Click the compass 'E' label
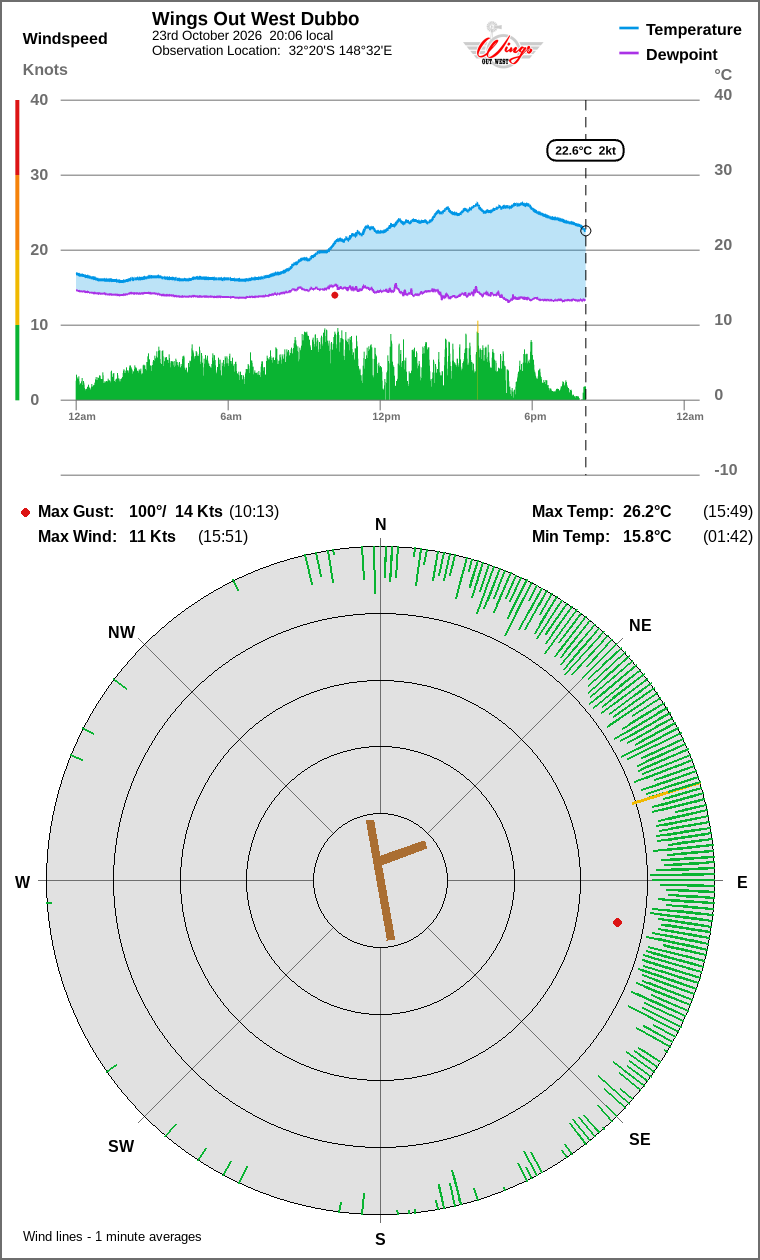 (742, 882)
